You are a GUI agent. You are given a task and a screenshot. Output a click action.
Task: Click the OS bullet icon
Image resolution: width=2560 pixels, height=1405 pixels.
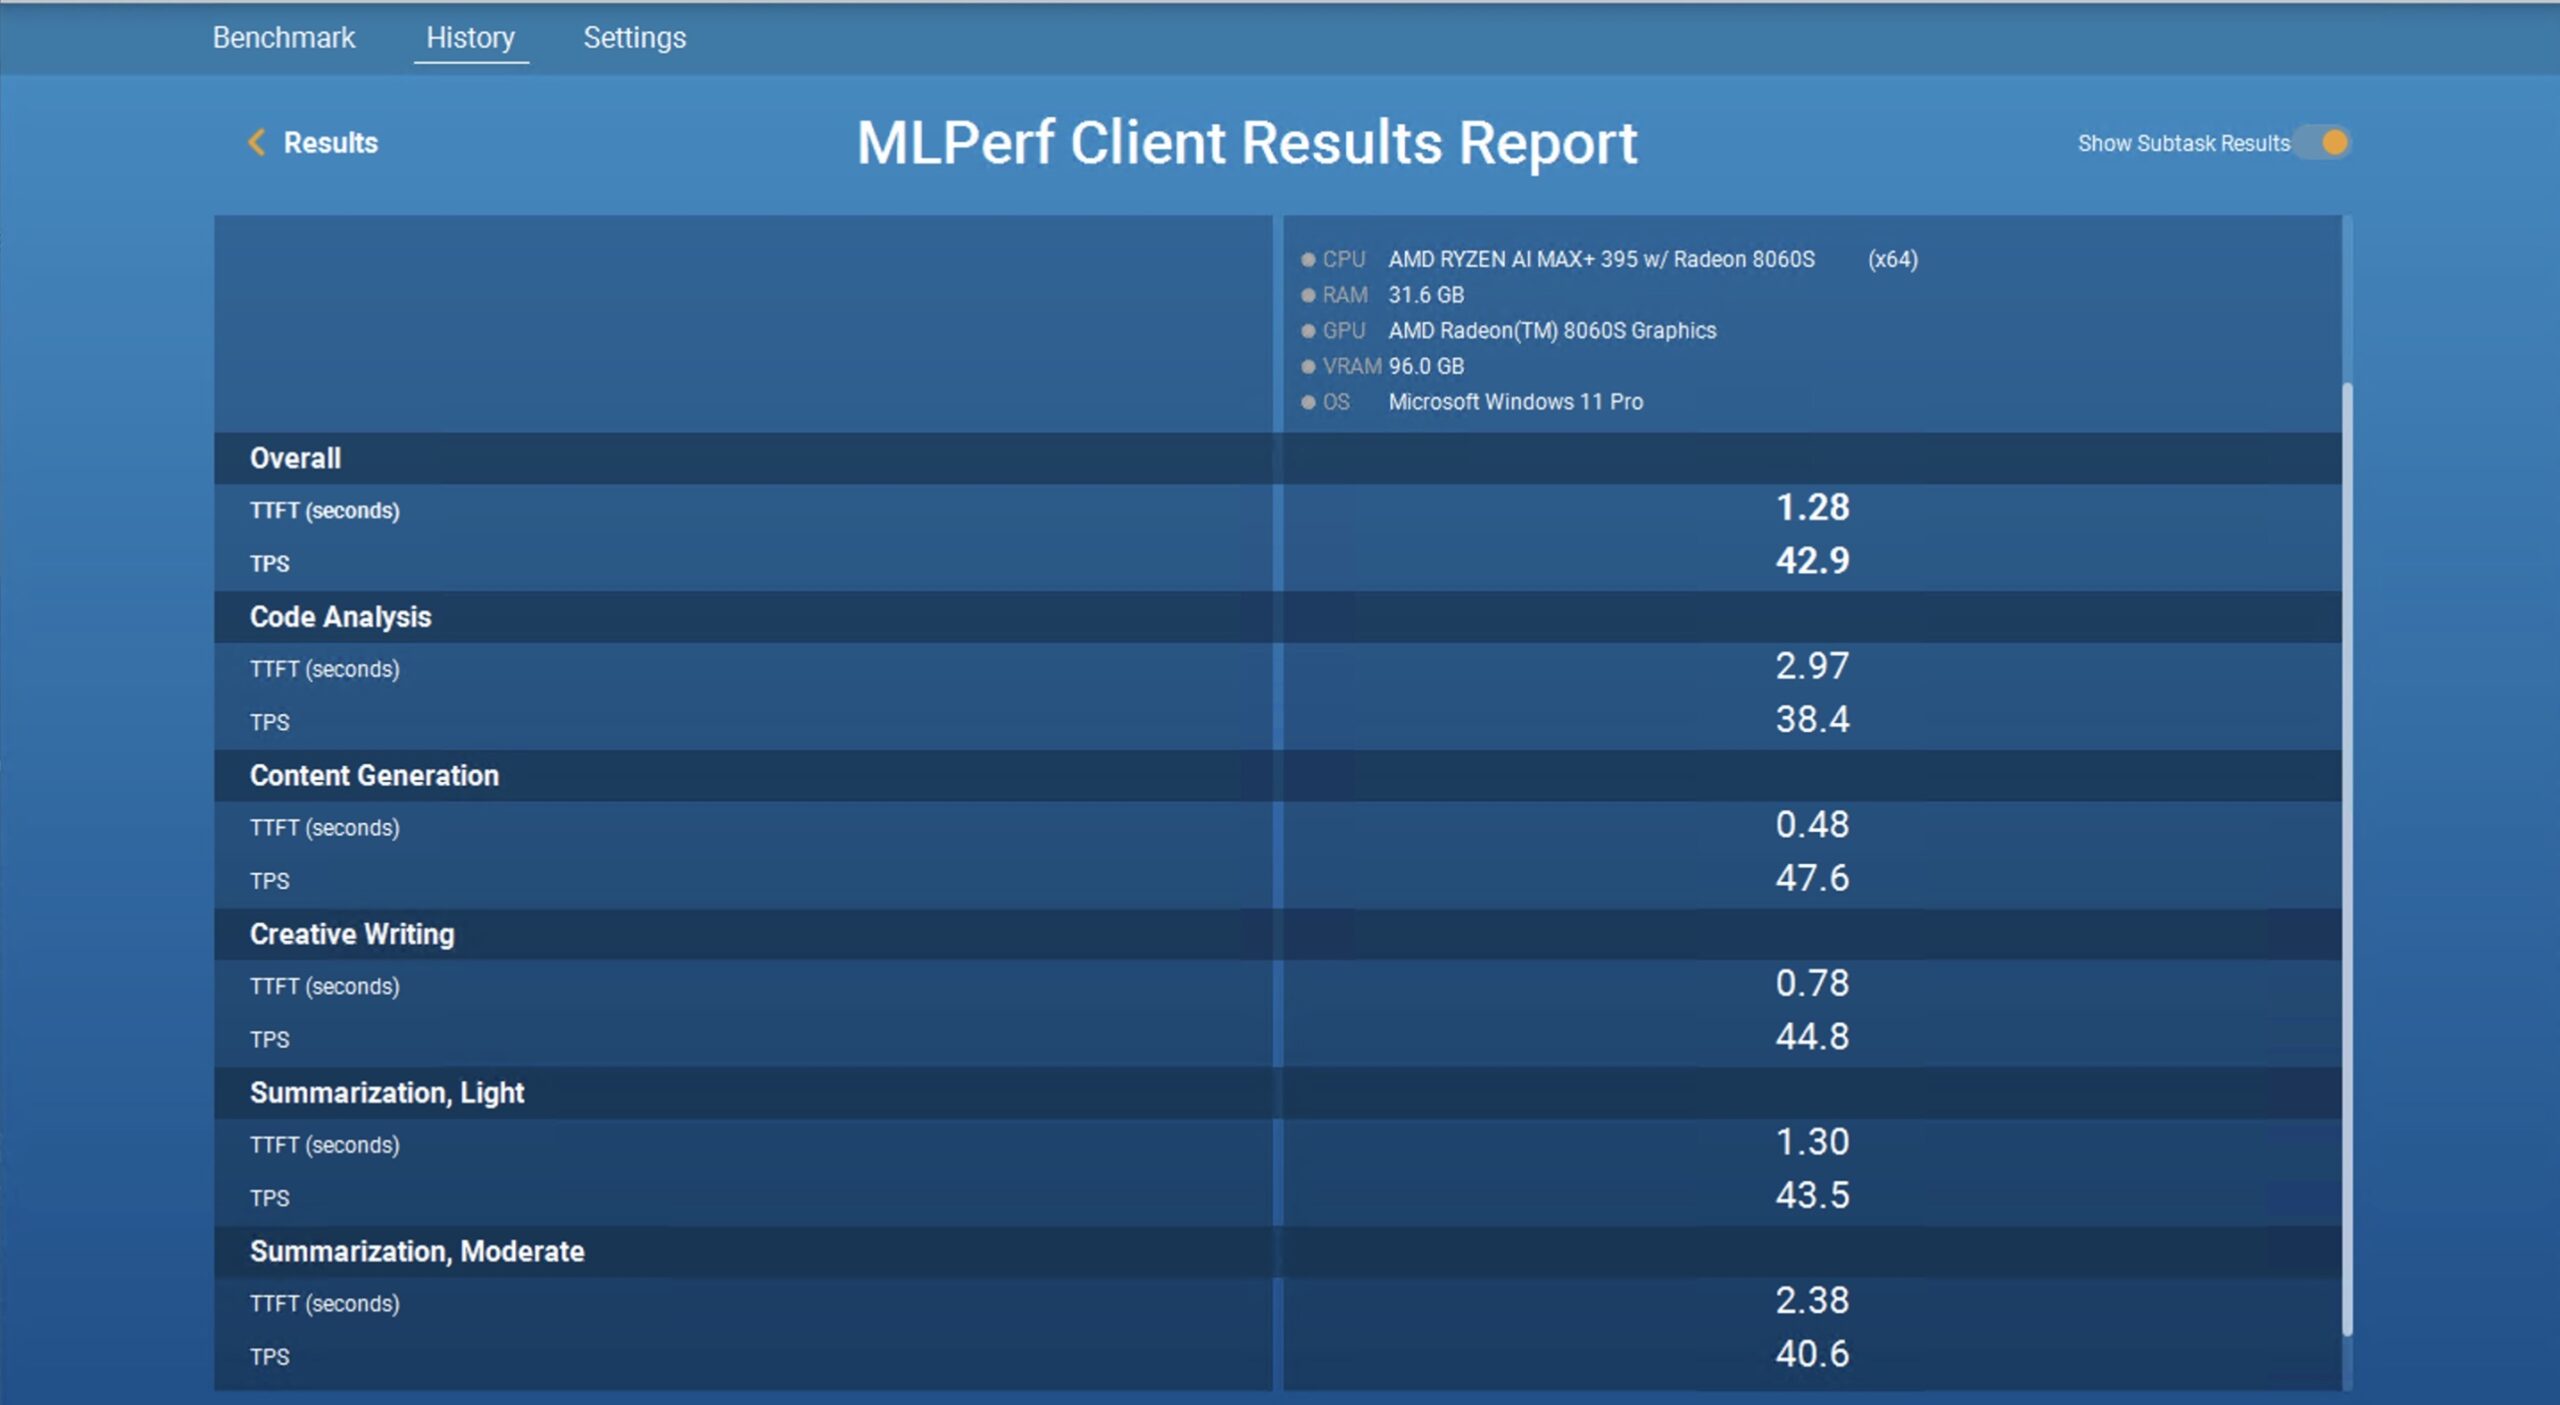(1307, 402)
